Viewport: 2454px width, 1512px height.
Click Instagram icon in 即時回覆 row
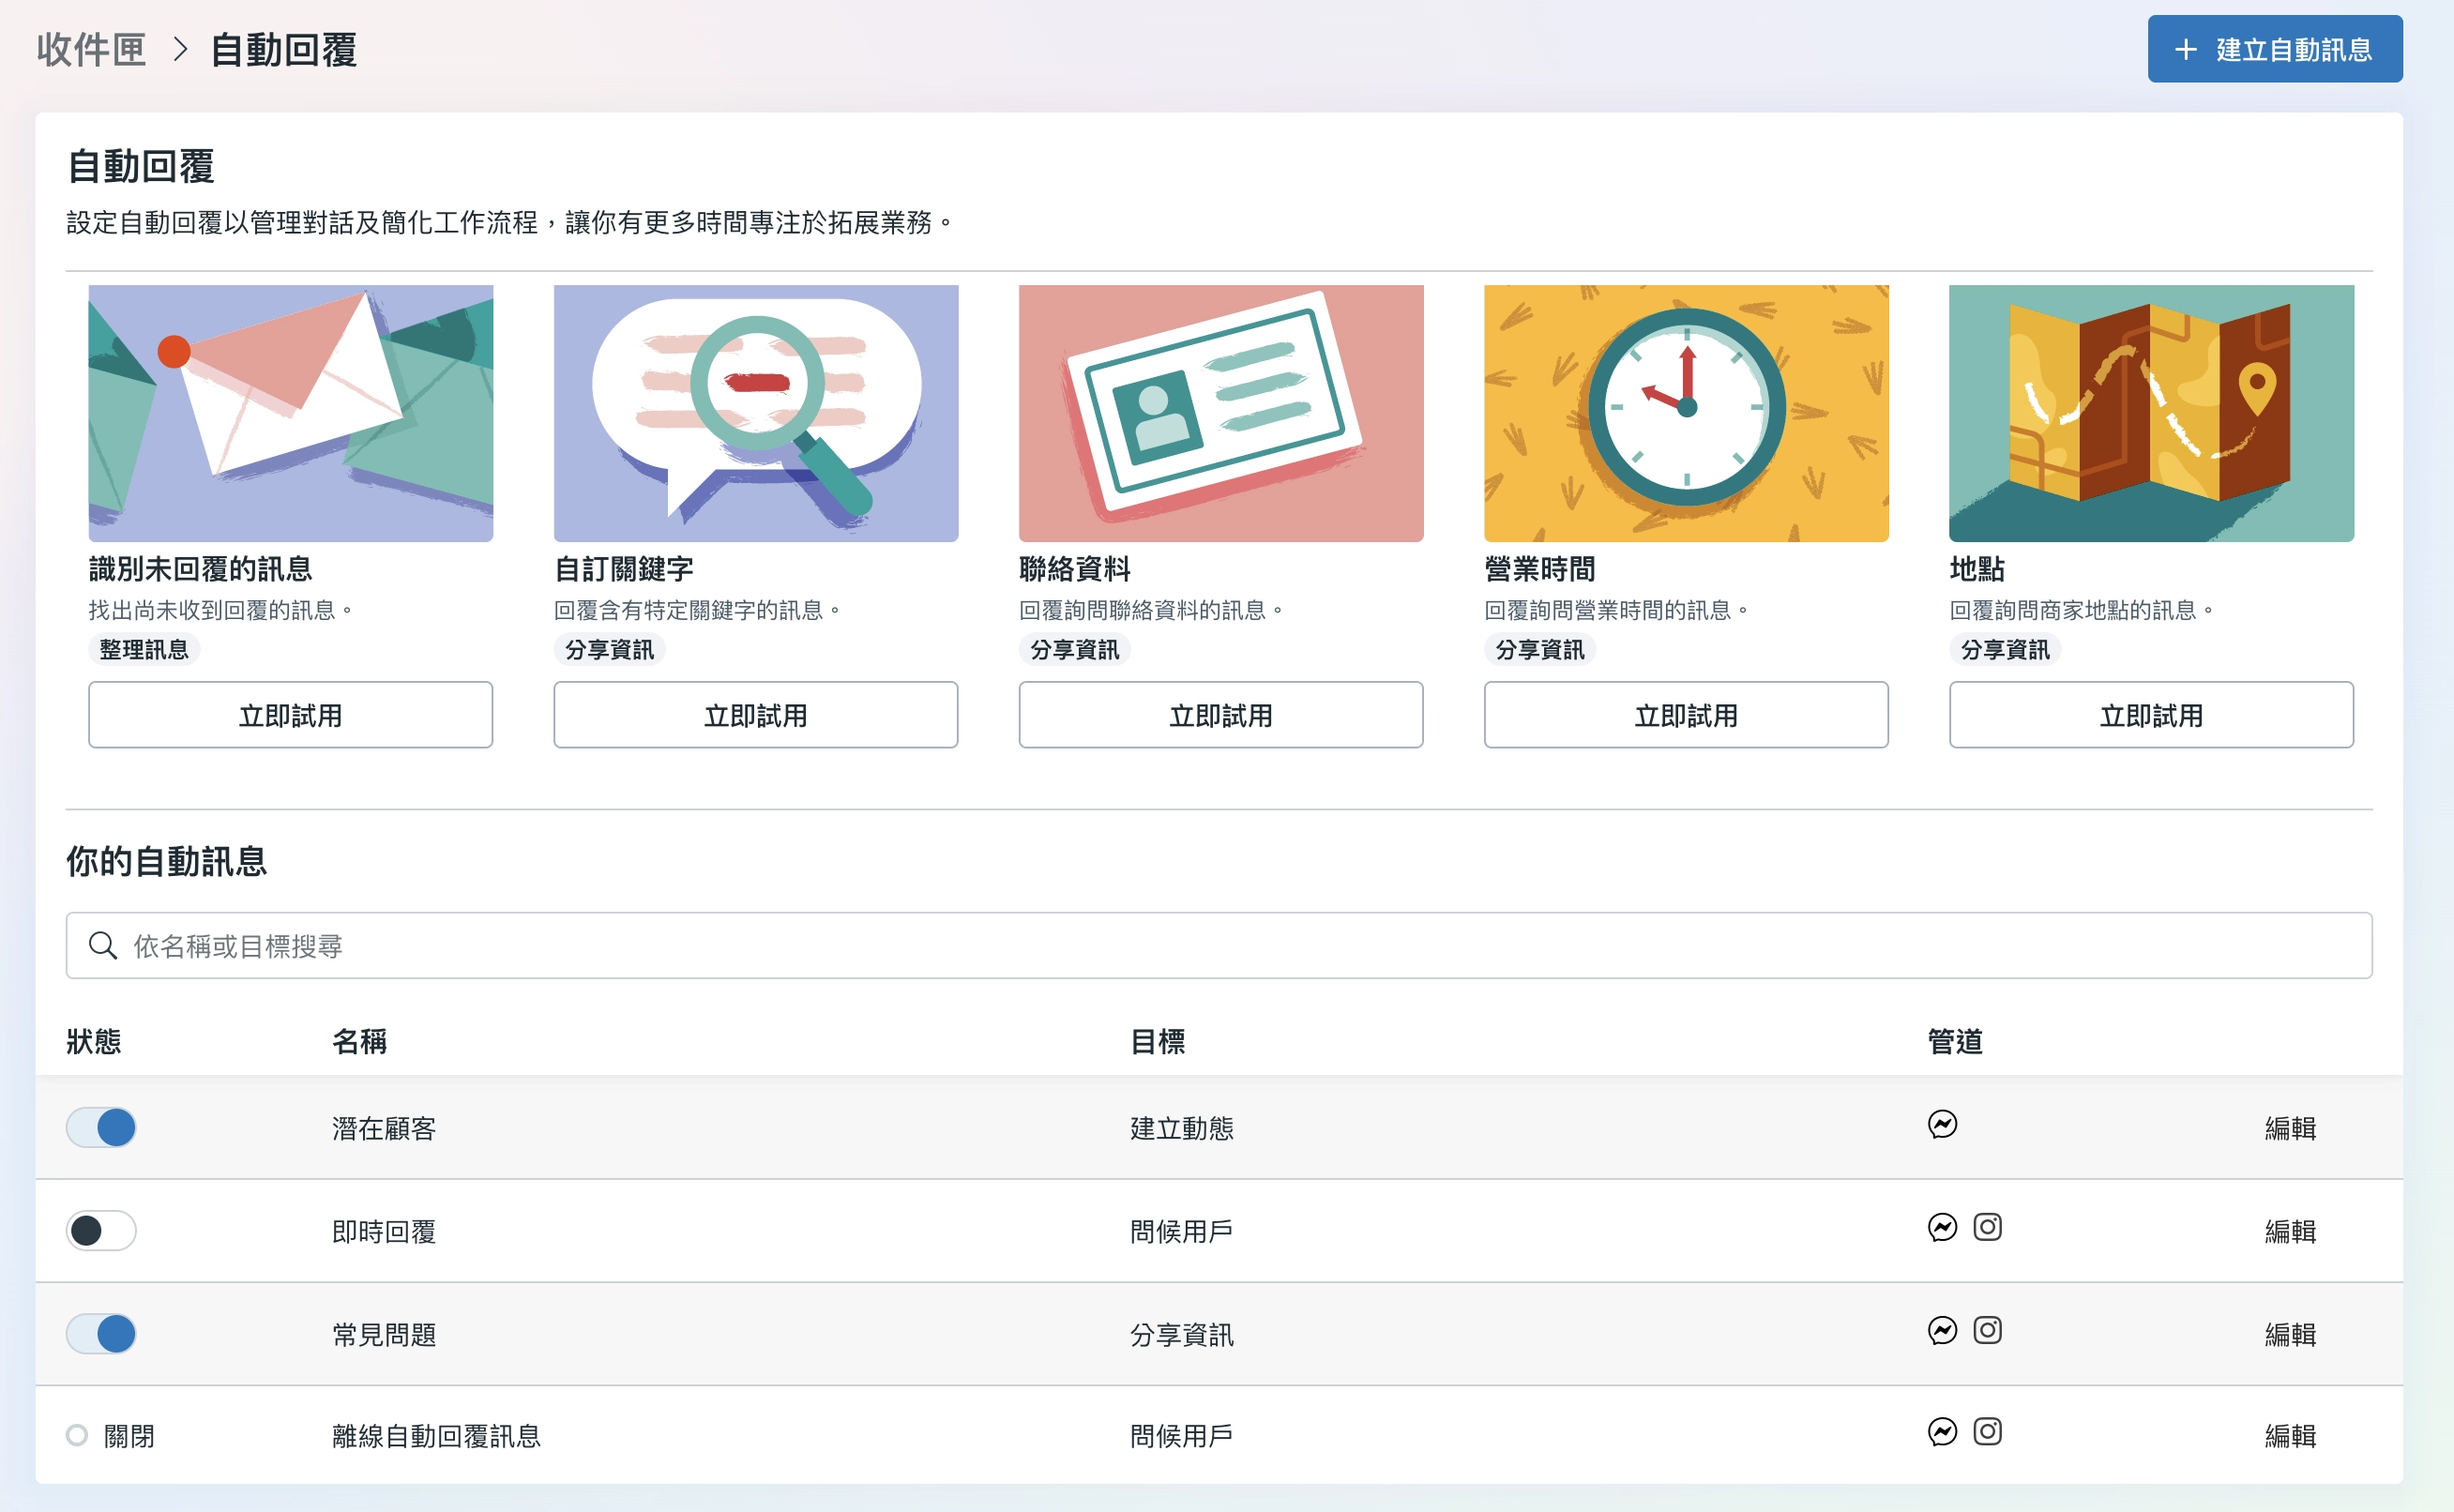1987,1227
